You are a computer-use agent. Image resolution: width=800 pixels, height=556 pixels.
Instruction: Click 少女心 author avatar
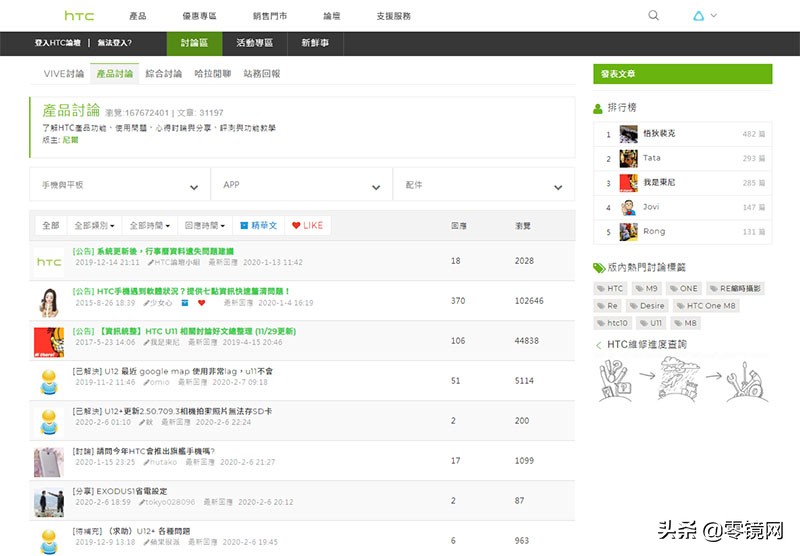click(49, 302)
